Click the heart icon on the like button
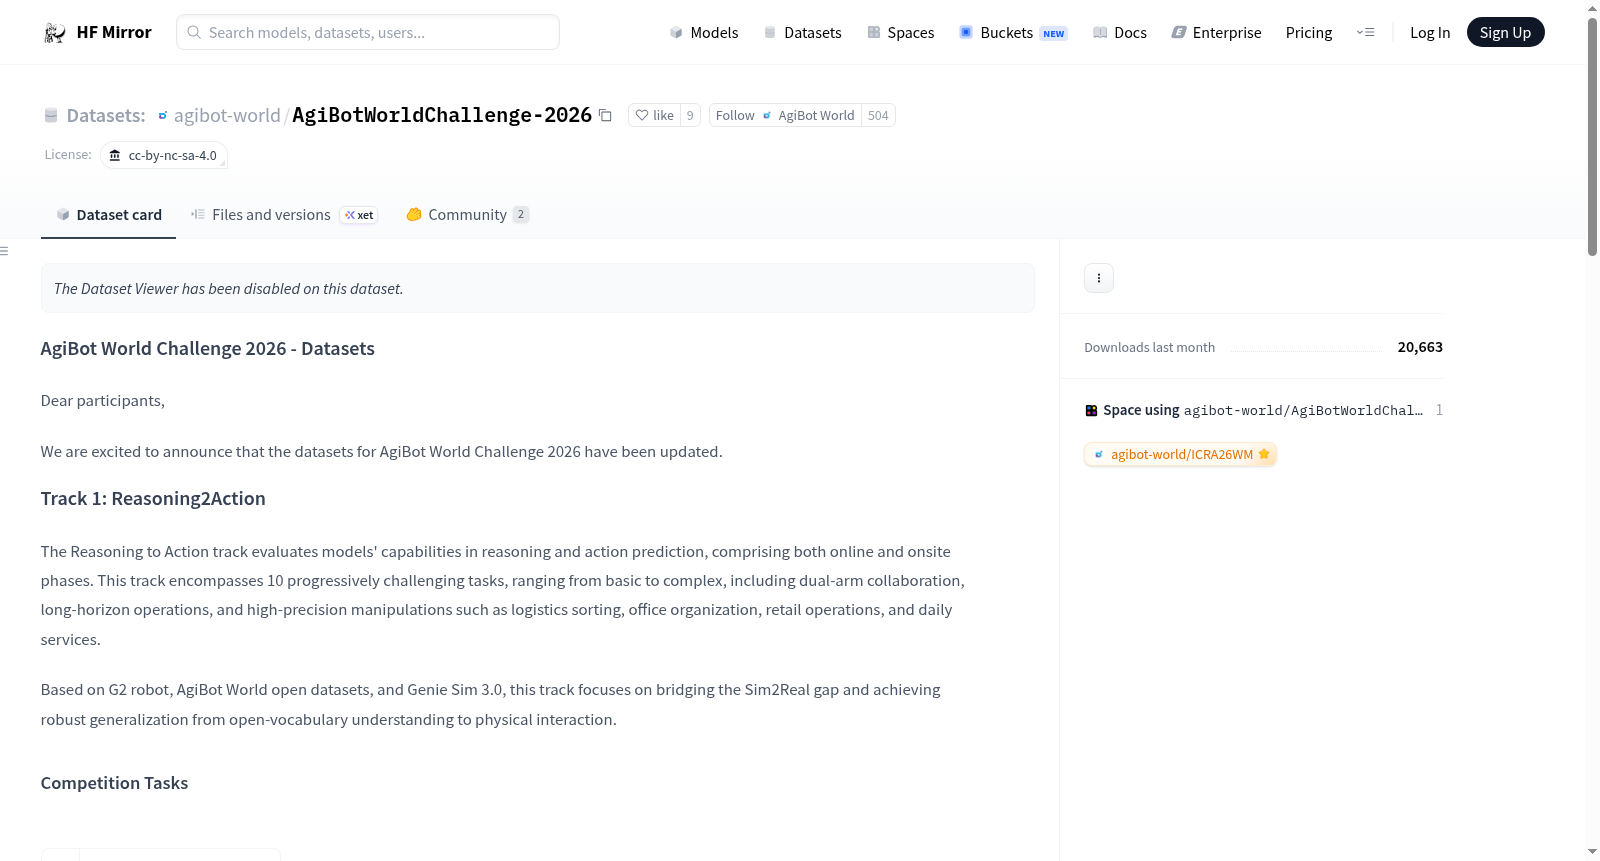The width and height of the screenshot is (1600, 861). 642,115
